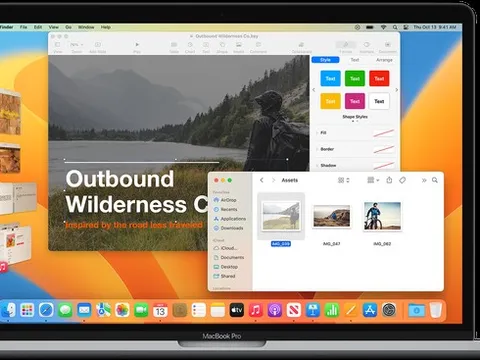
Task: Go forward in the Finder Assets window
Action: pos(273,180)
